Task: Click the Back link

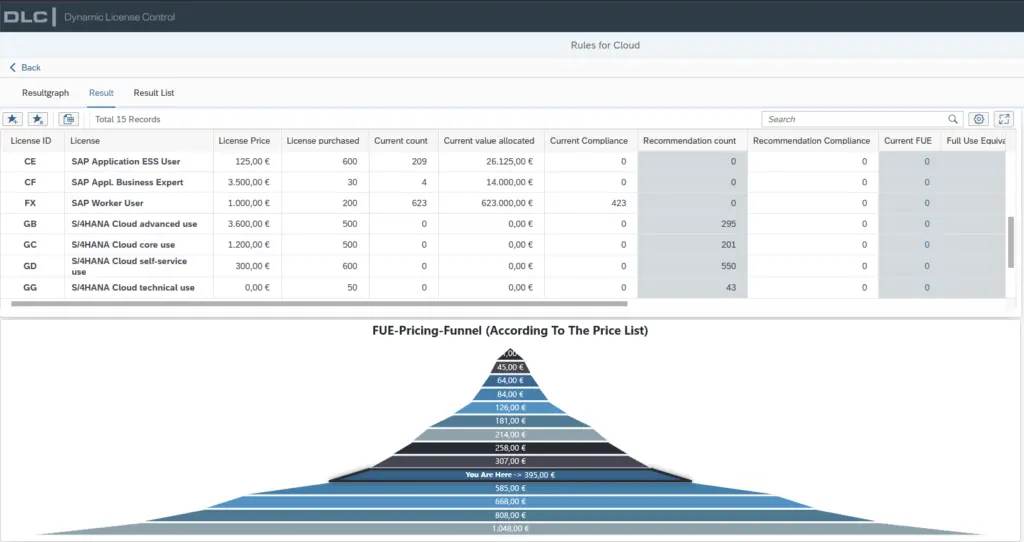Action: 25,67
